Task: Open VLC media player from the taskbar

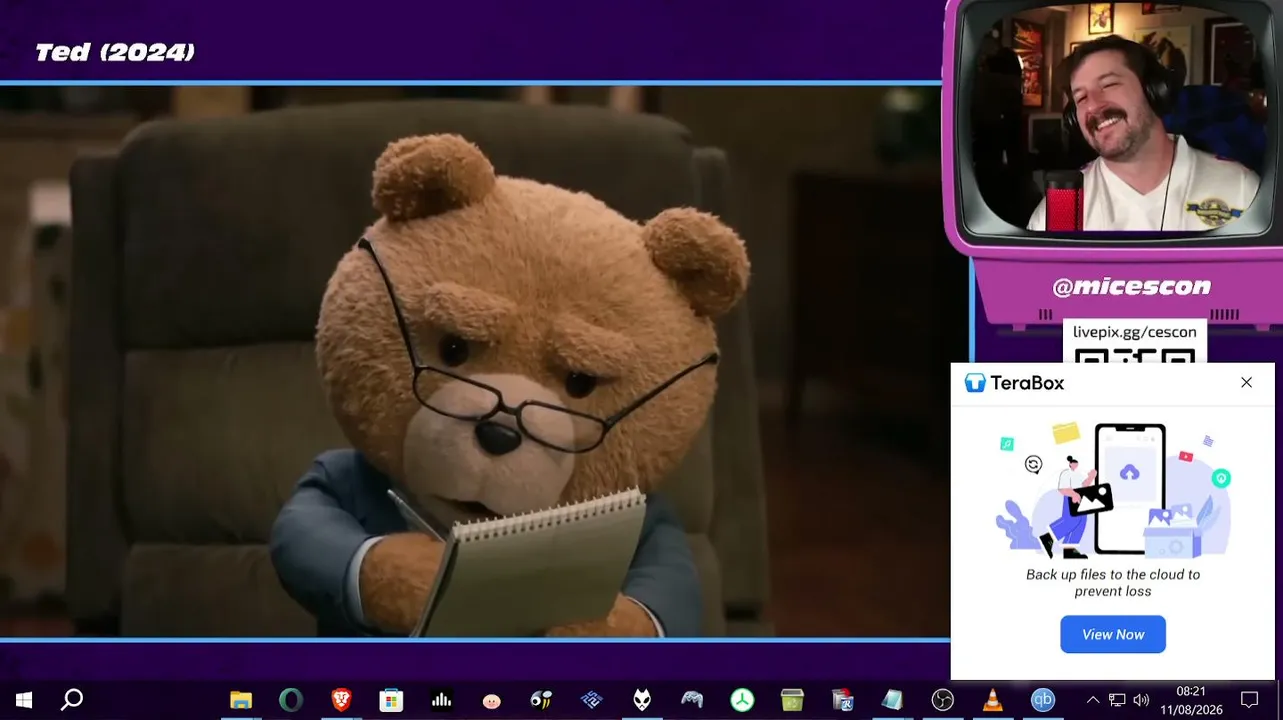Action: coord(992,700)
